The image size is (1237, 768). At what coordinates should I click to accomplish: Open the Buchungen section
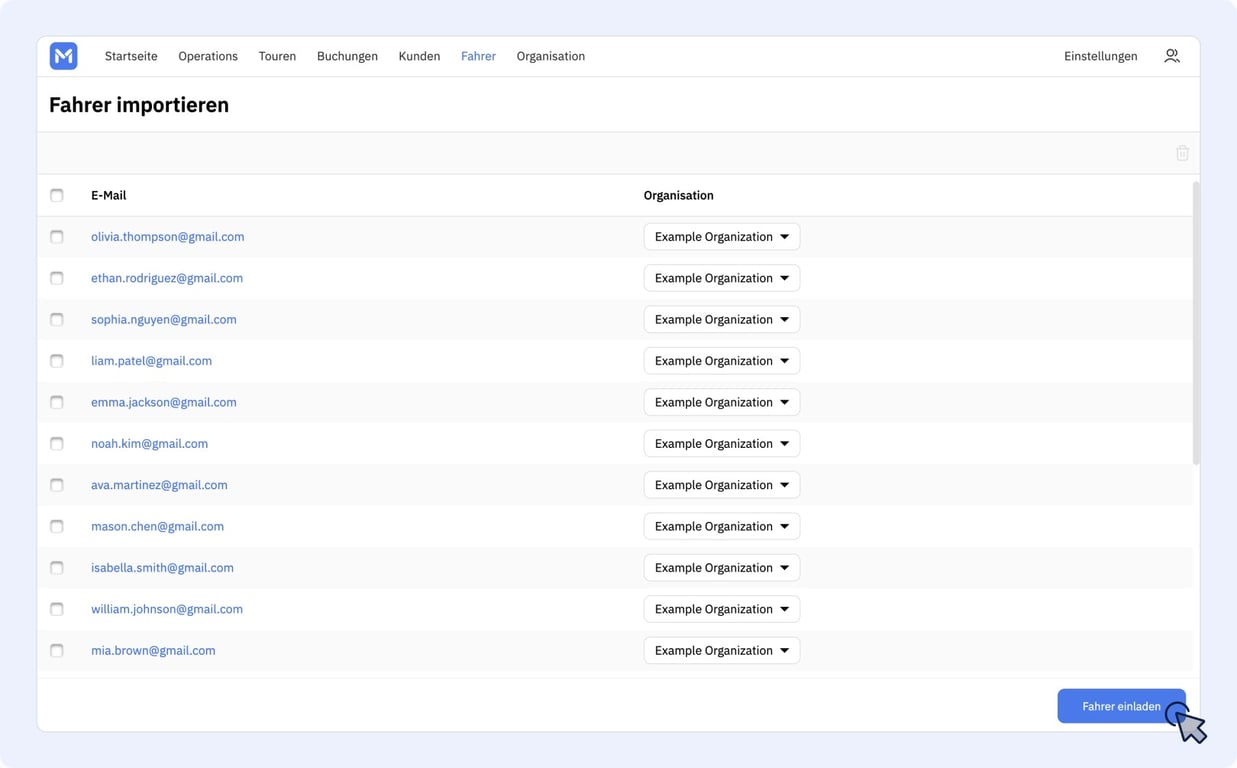(x=347, y=56)
